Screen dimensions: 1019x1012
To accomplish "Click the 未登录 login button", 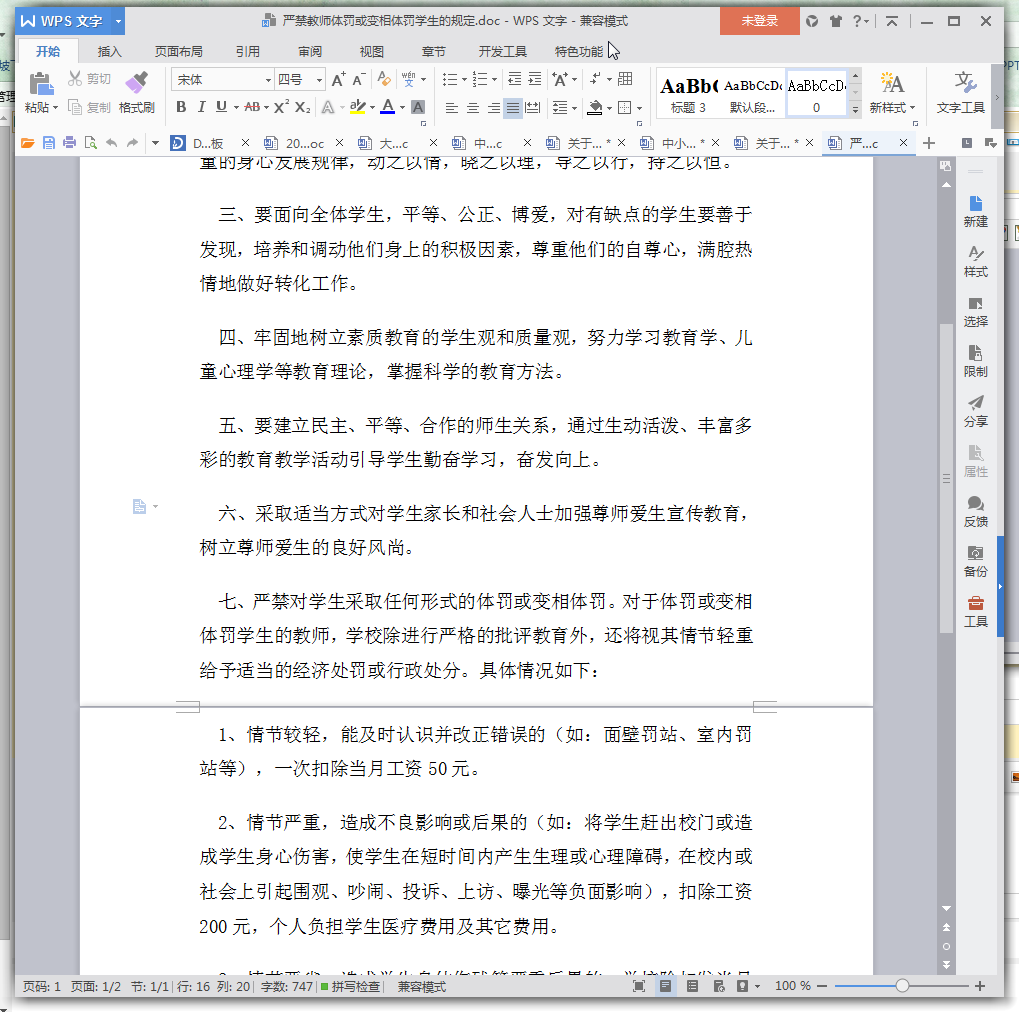I will 760,21.
